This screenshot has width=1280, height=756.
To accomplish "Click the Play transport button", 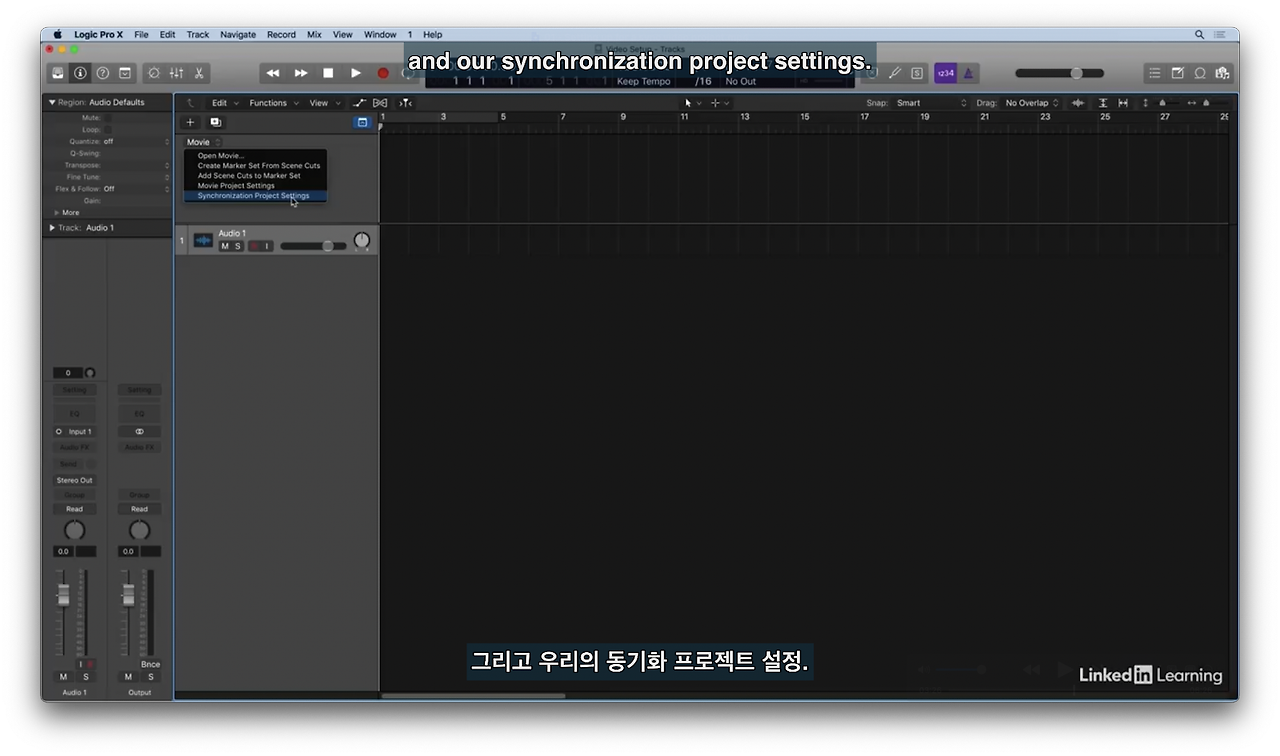I will (355, 73).
